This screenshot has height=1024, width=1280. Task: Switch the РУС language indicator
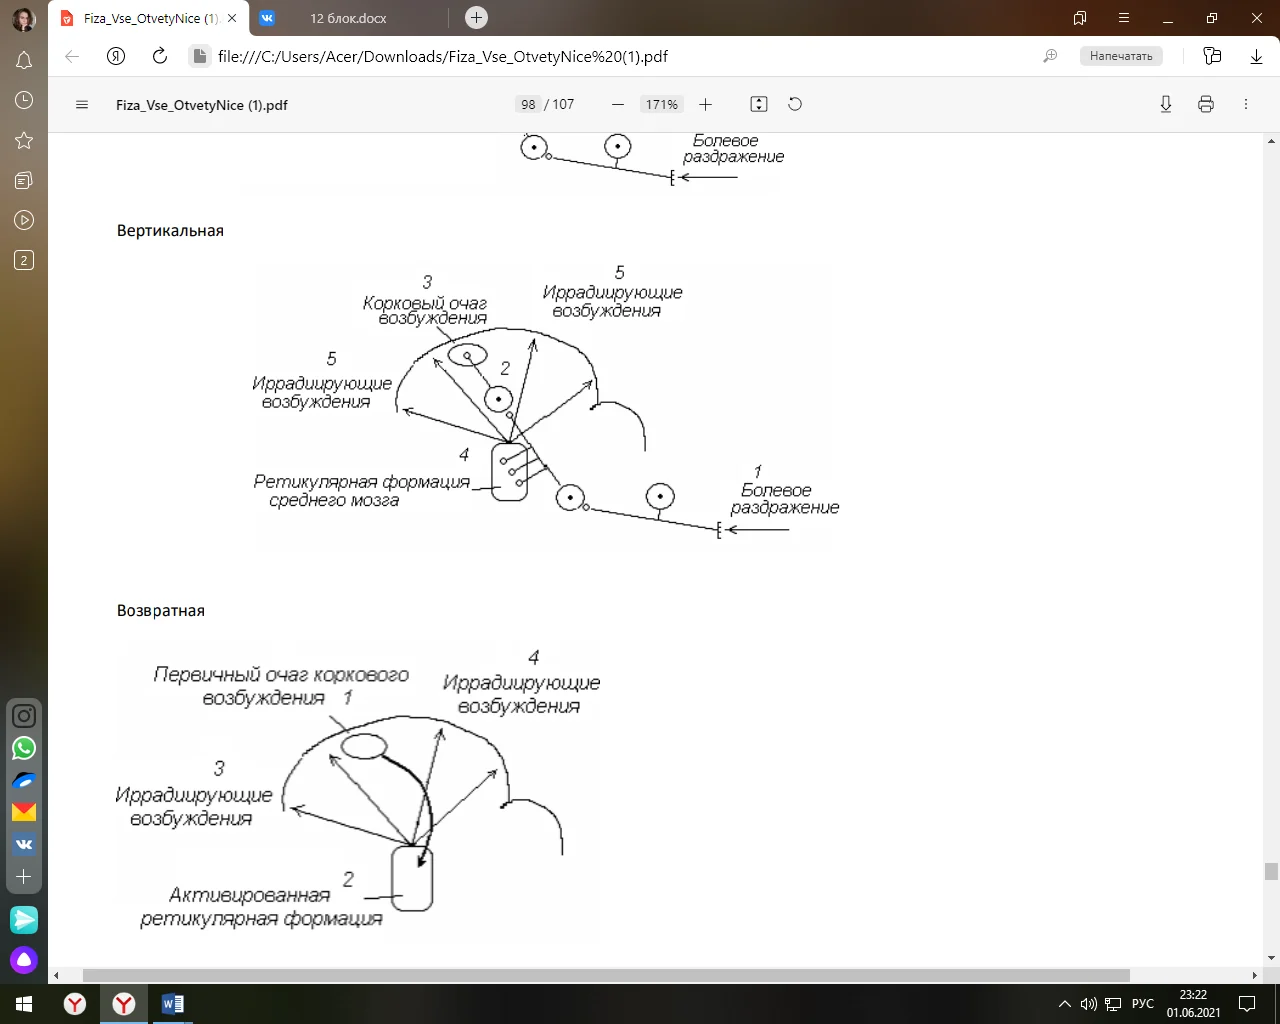(x=1142, y=1004)
